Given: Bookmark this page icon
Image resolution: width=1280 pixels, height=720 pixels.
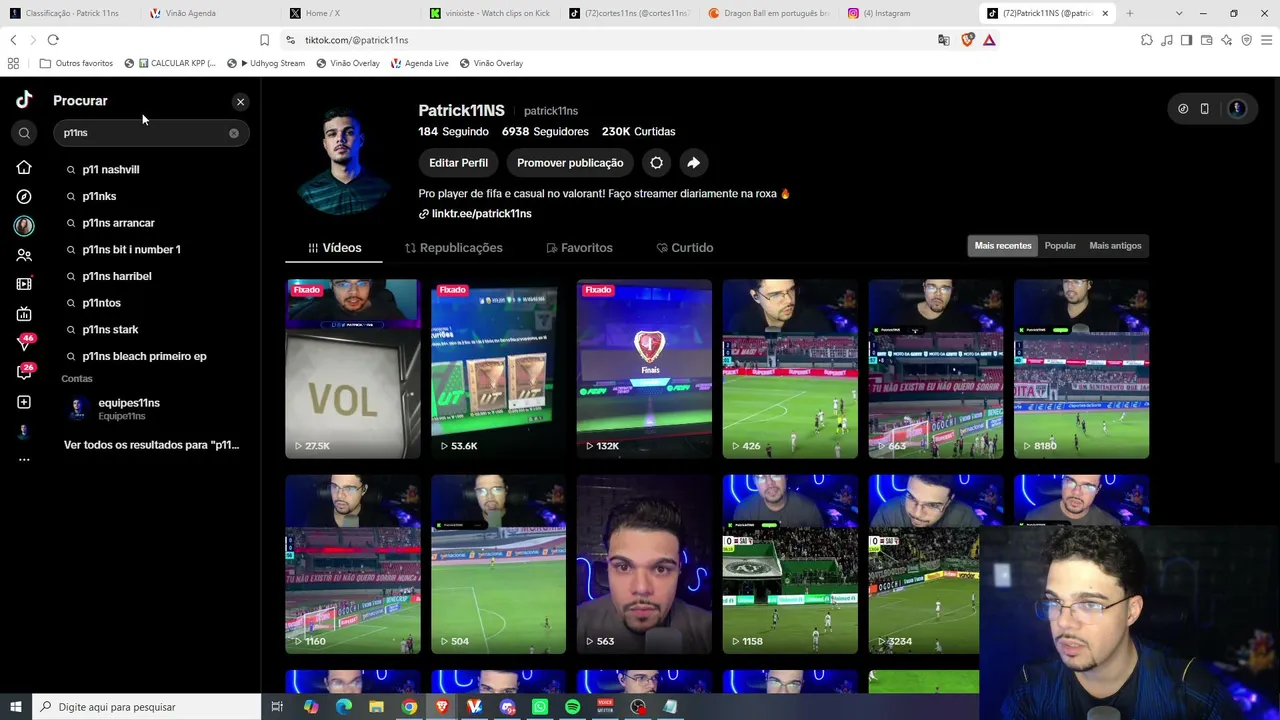Looking at the screenshot, I should [264, 40].
